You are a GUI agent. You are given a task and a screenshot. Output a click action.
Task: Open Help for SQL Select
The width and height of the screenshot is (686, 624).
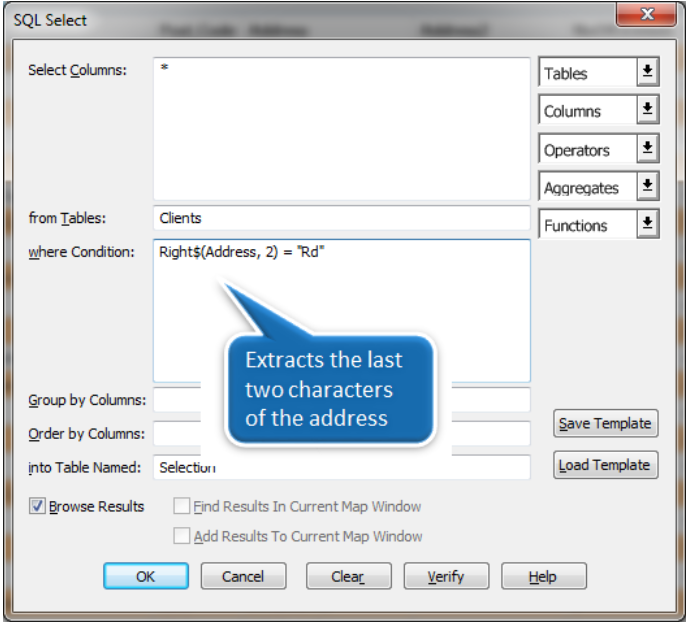coord(543,576)
